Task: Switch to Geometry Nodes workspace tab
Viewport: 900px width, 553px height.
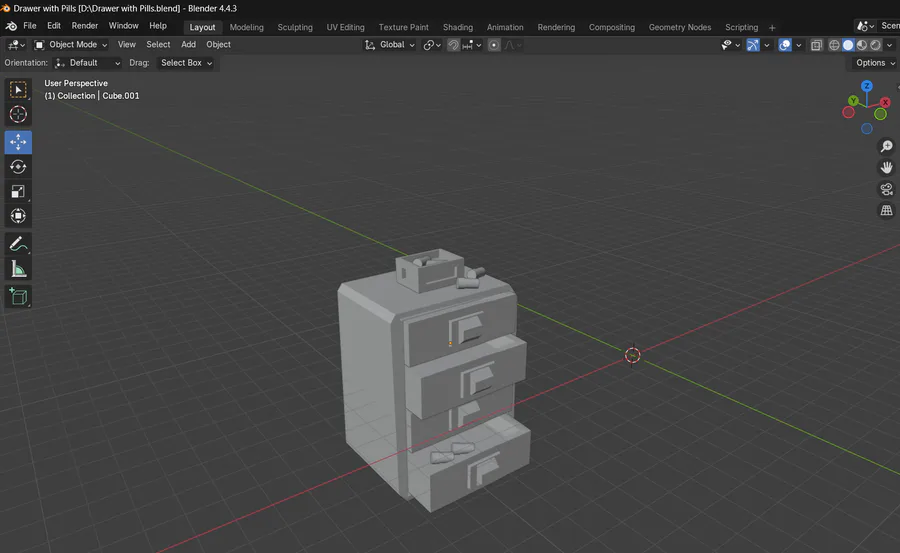Action: click(x=680, y=28)
